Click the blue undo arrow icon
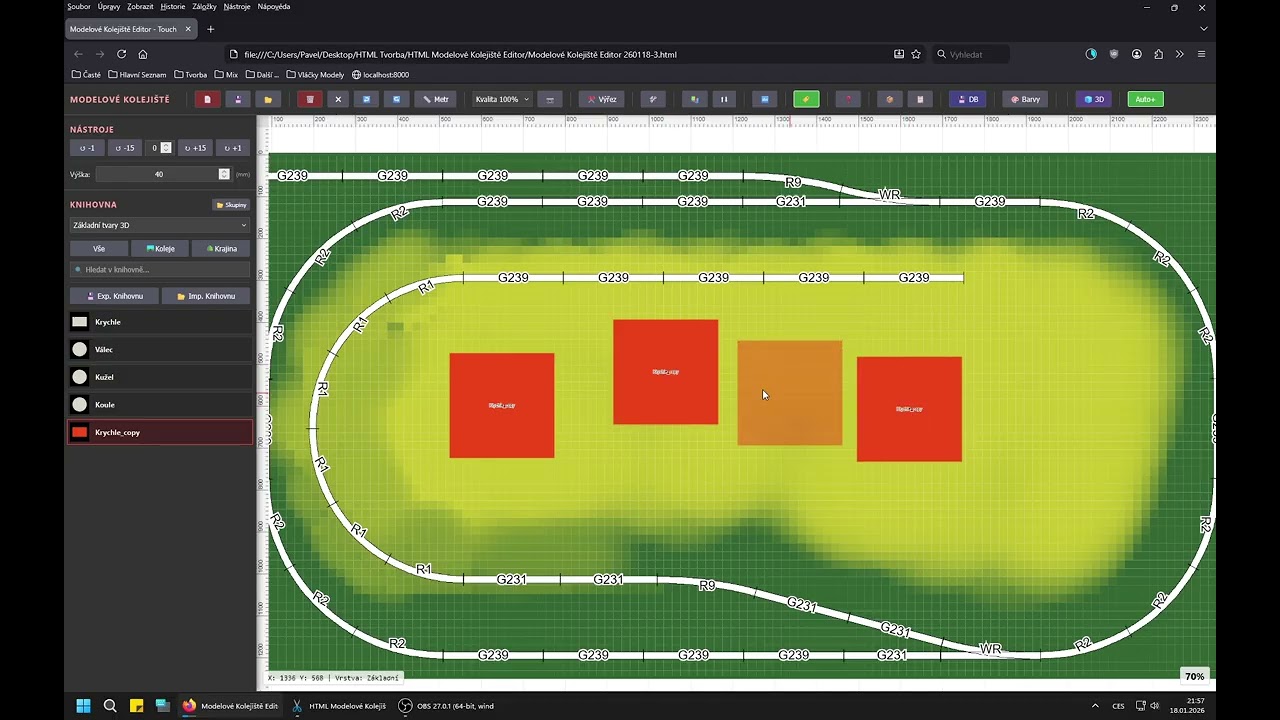This screenshot has height=720, width=1280. 367,99
